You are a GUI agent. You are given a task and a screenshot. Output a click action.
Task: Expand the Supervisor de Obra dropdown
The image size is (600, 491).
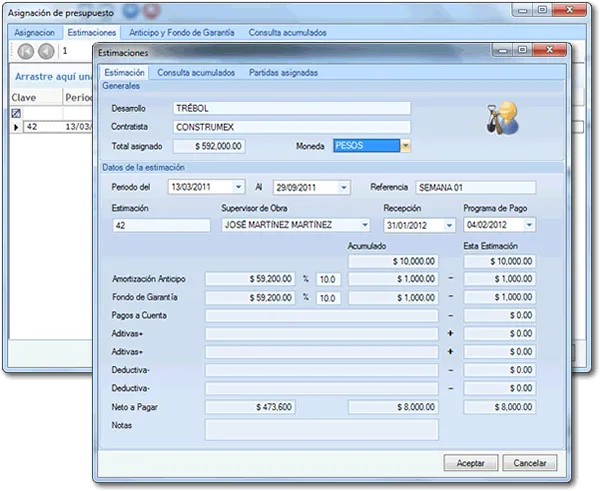(365, 225)
